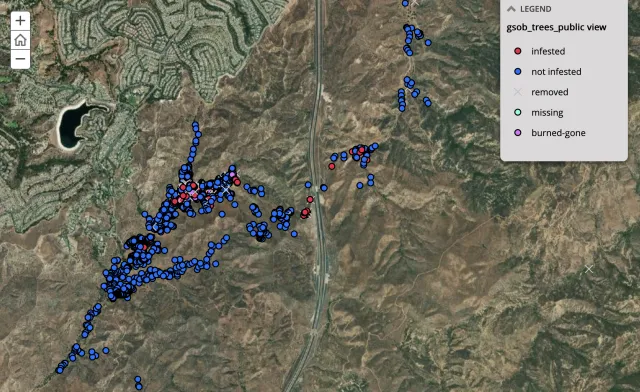Image resolution: width=640 pixels, height=392 pixels.
Task: Collapse the Legend panel chevron
Action: (511, 9)
